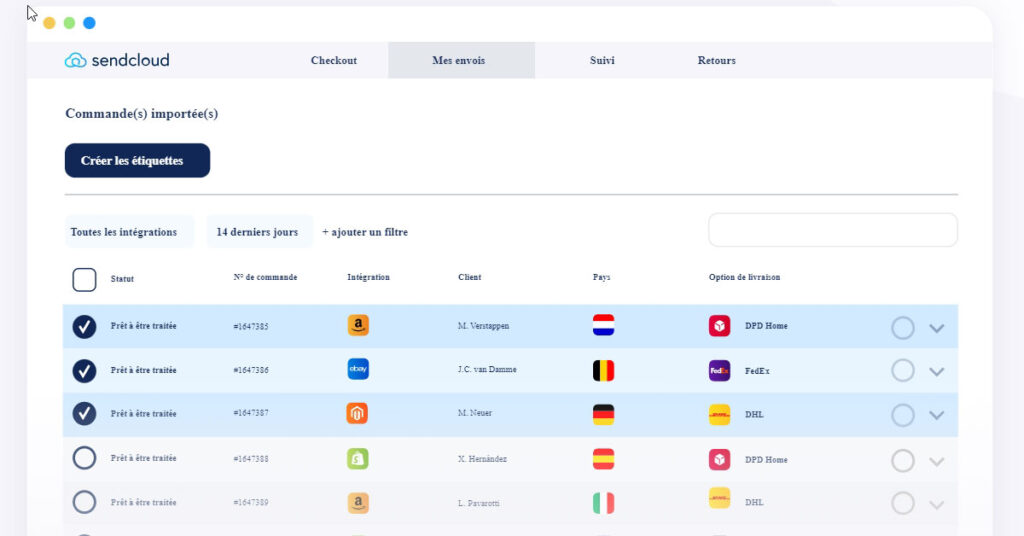This screenshot has height=536, width=1024.
Task: Sort by N° de commande header
Action: (x=265, y=277)
